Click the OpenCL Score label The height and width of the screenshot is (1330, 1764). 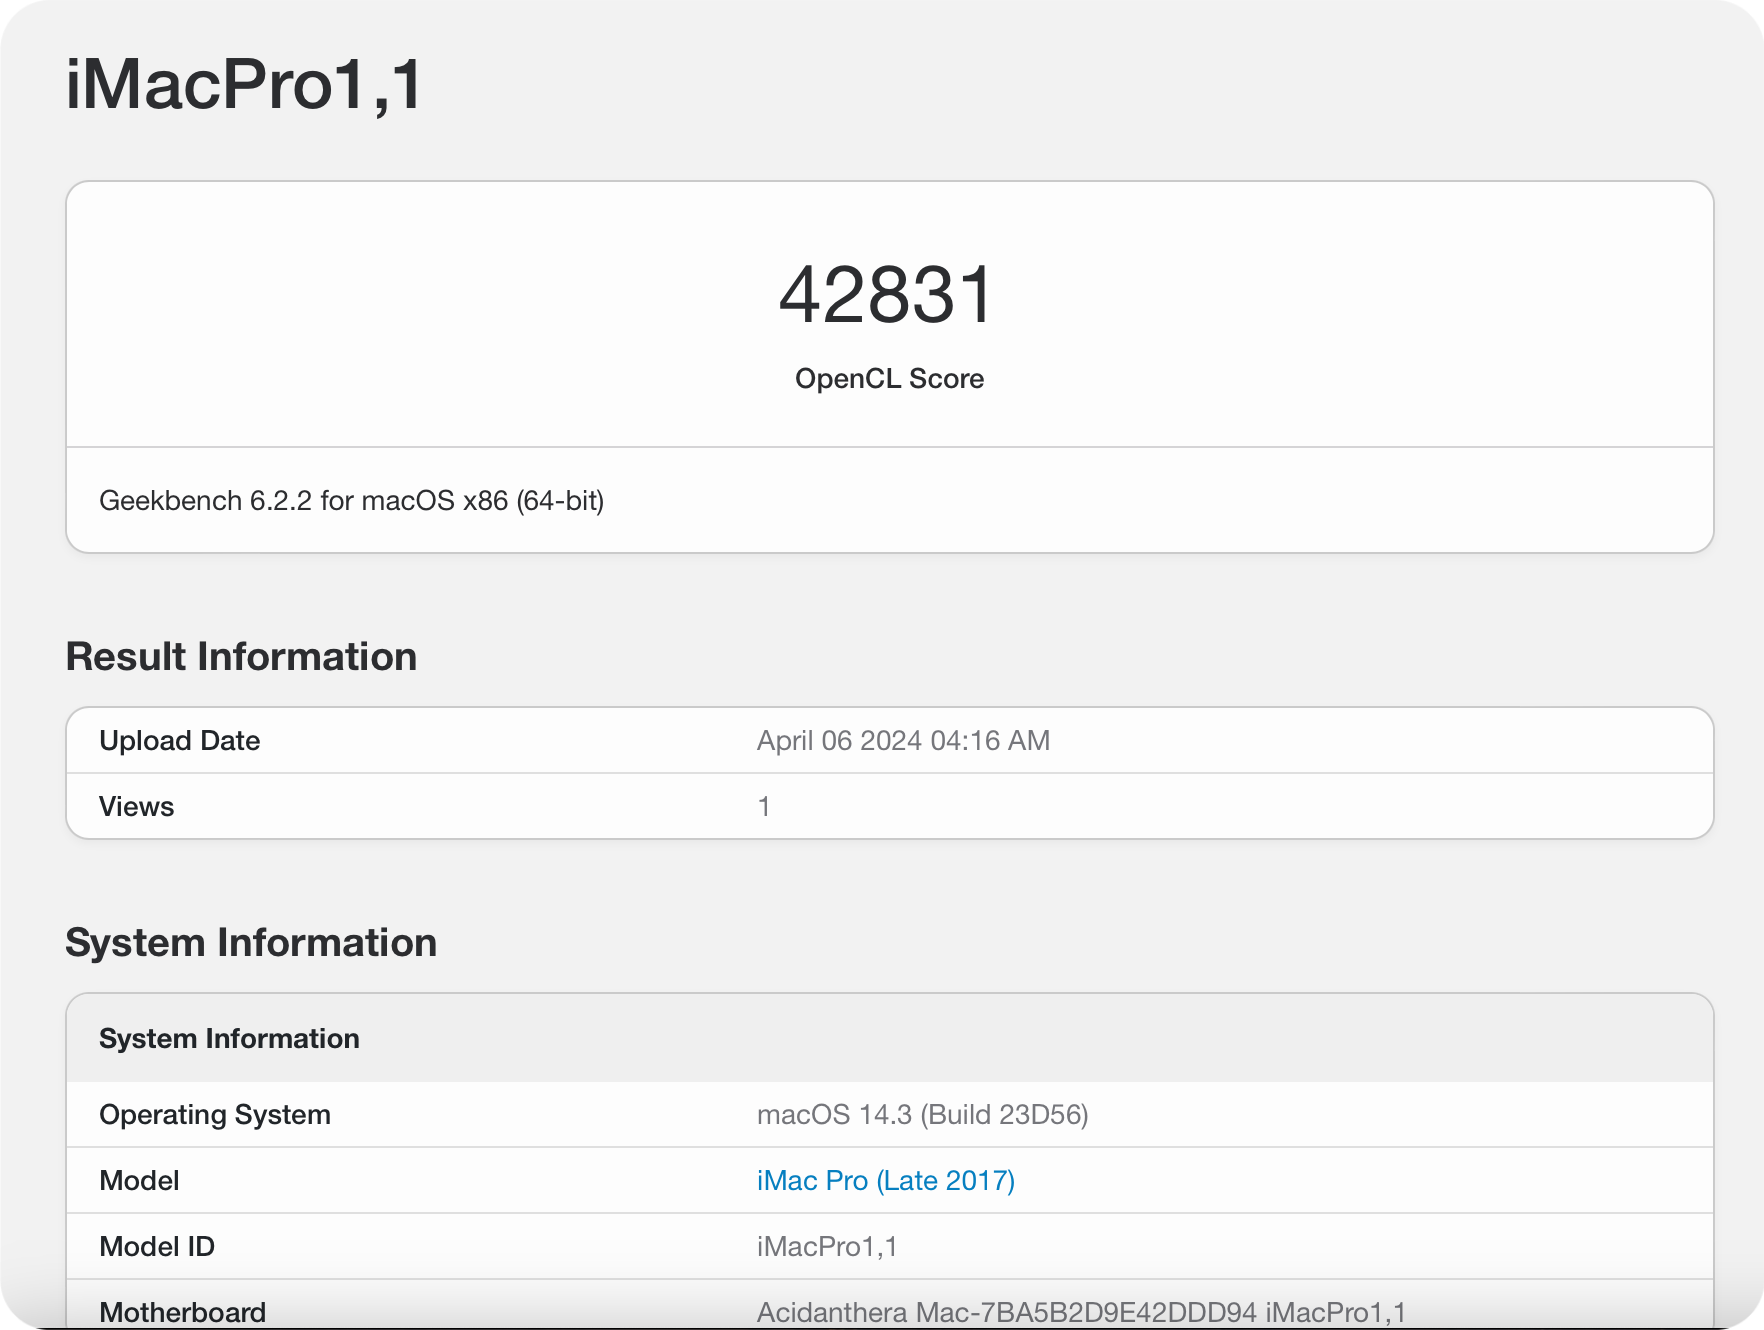(889, 378)
